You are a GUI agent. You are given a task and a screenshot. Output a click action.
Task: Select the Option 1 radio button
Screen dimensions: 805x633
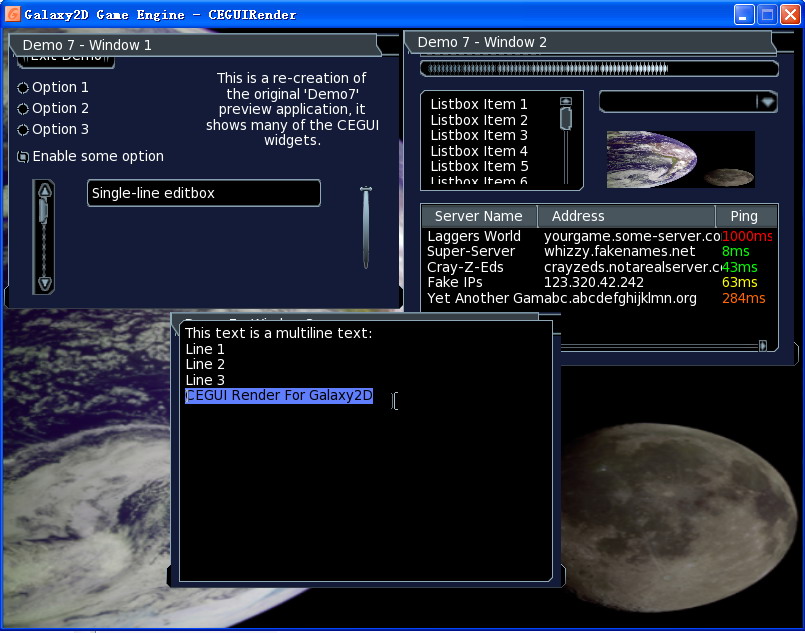tap(24, 88)
